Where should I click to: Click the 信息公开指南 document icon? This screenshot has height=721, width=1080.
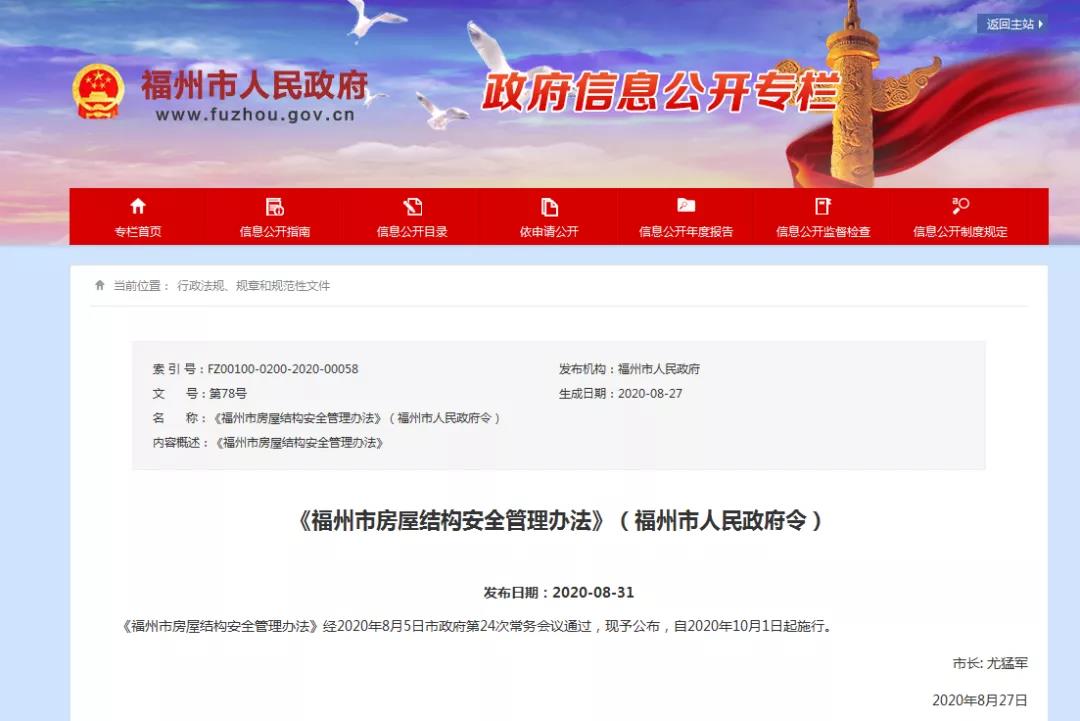click(x=275, y=207)
